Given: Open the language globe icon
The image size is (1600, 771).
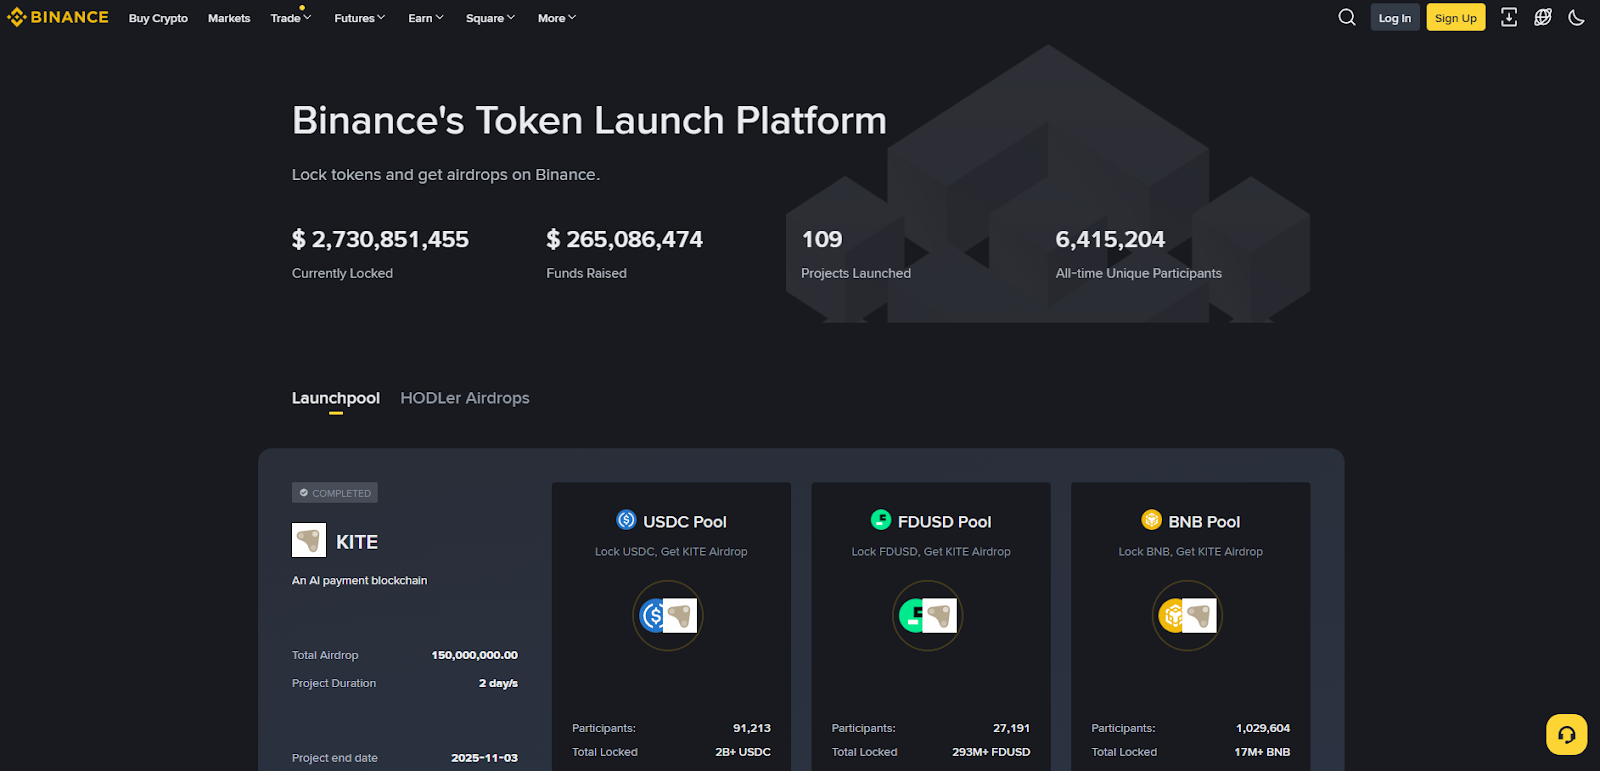Looking at the screenshot, I should 1543,17.
